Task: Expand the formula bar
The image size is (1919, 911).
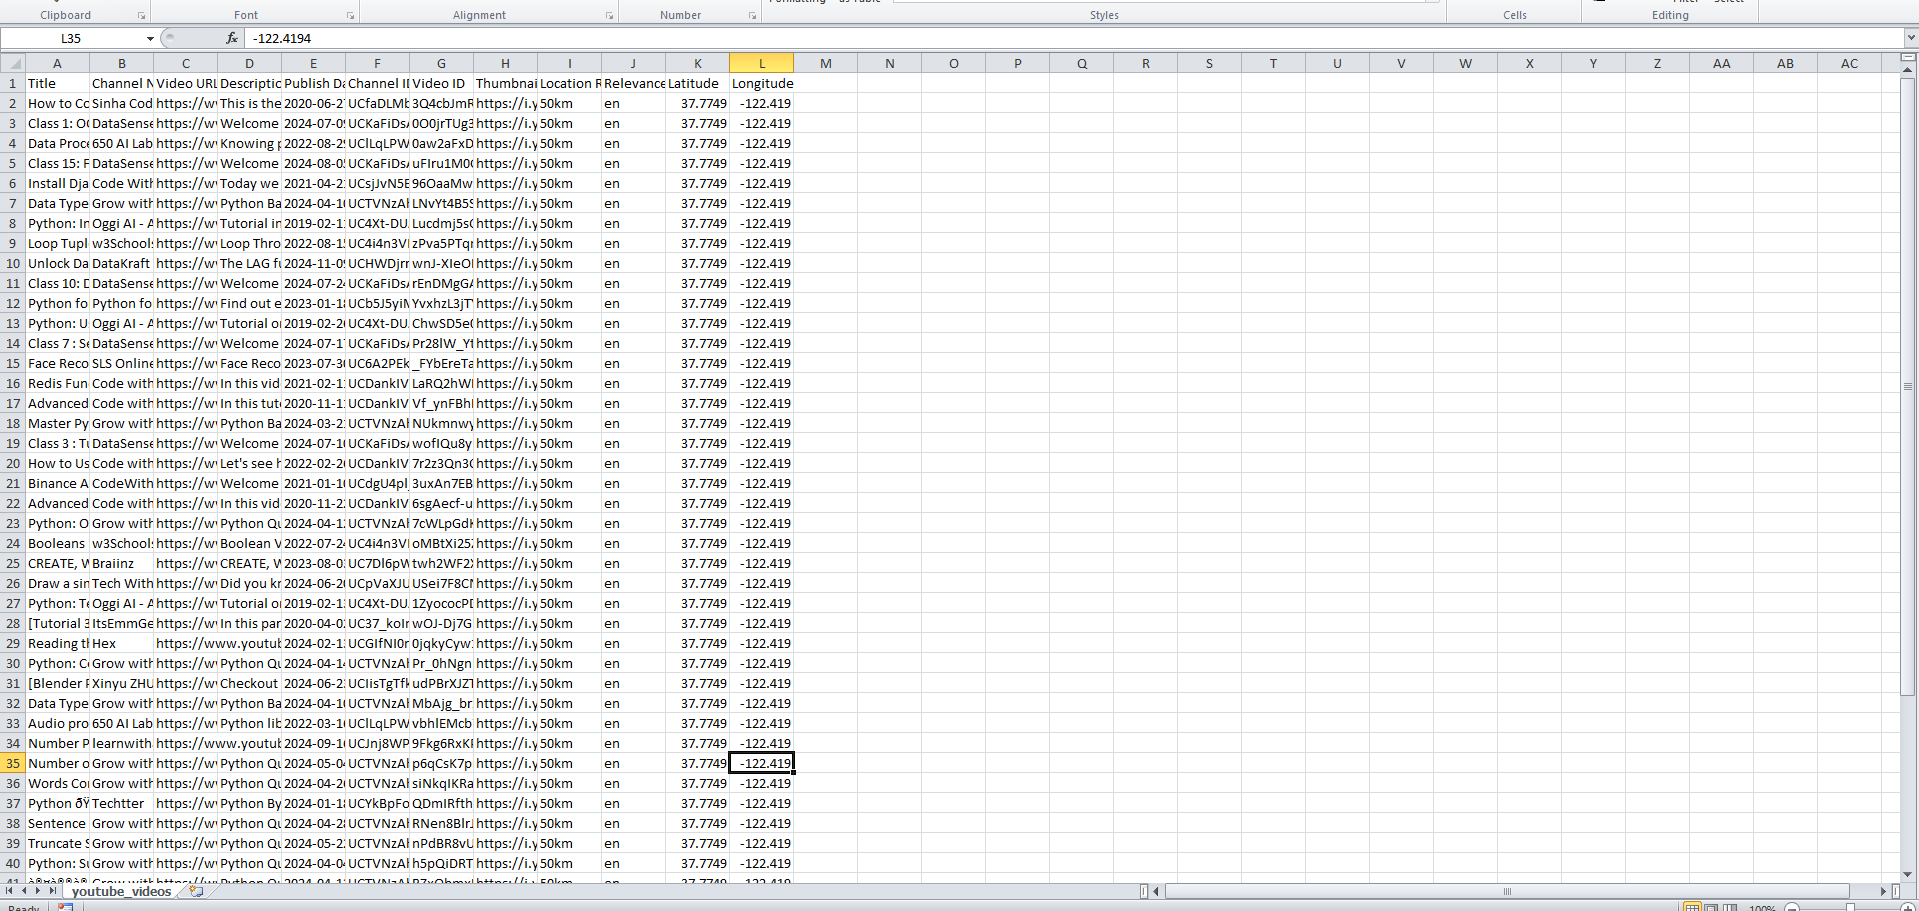Action: [x=1910, y=38]
